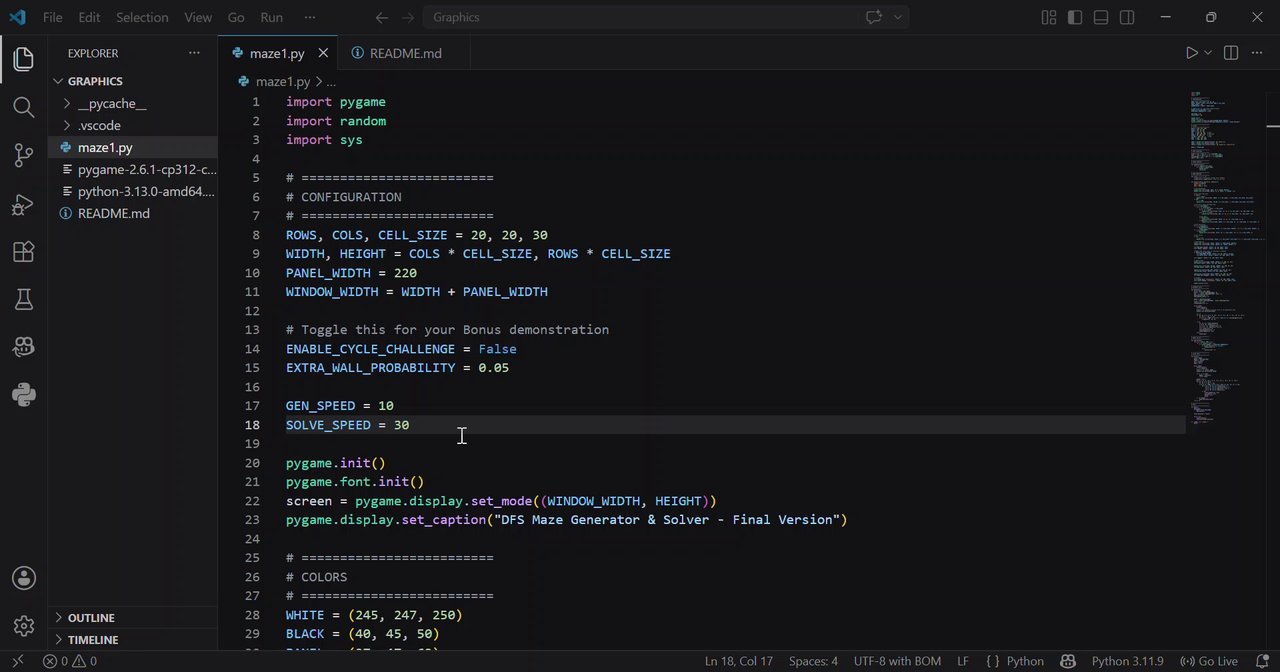Switch to the README.md tab

coord(396,53)
